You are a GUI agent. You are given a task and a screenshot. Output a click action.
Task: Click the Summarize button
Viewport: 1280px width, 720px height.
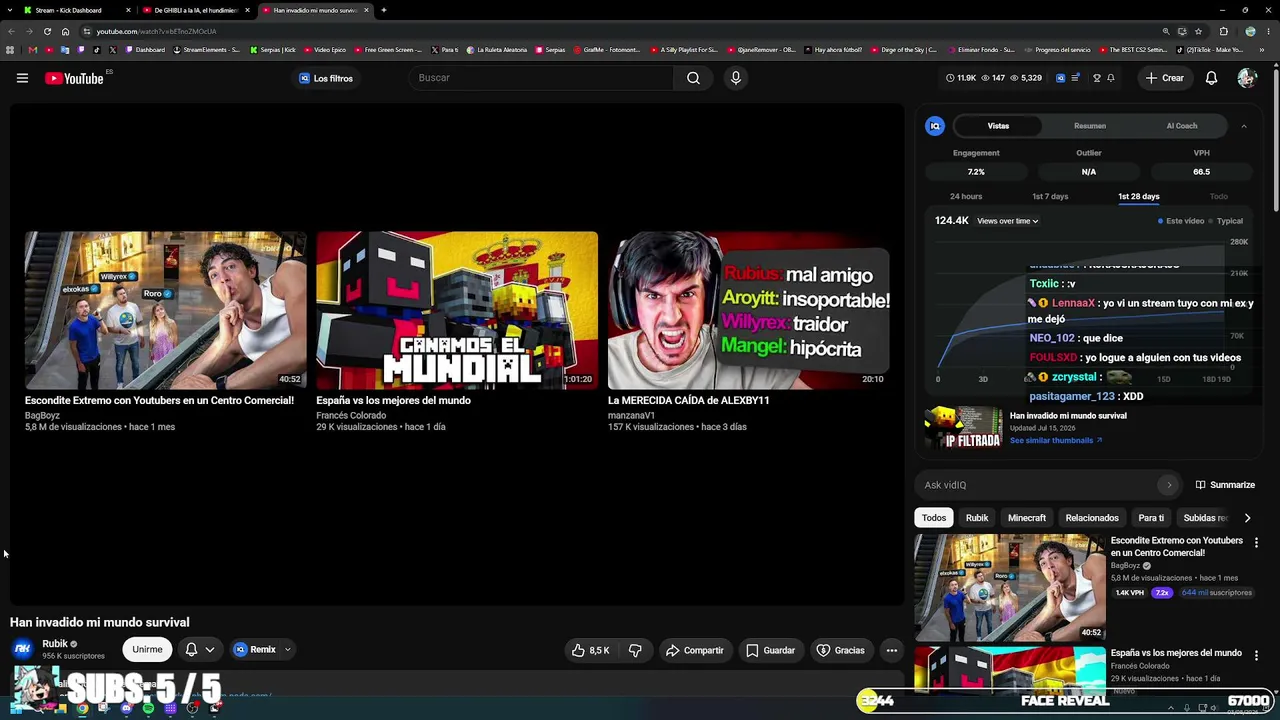tap(1225, 485)
